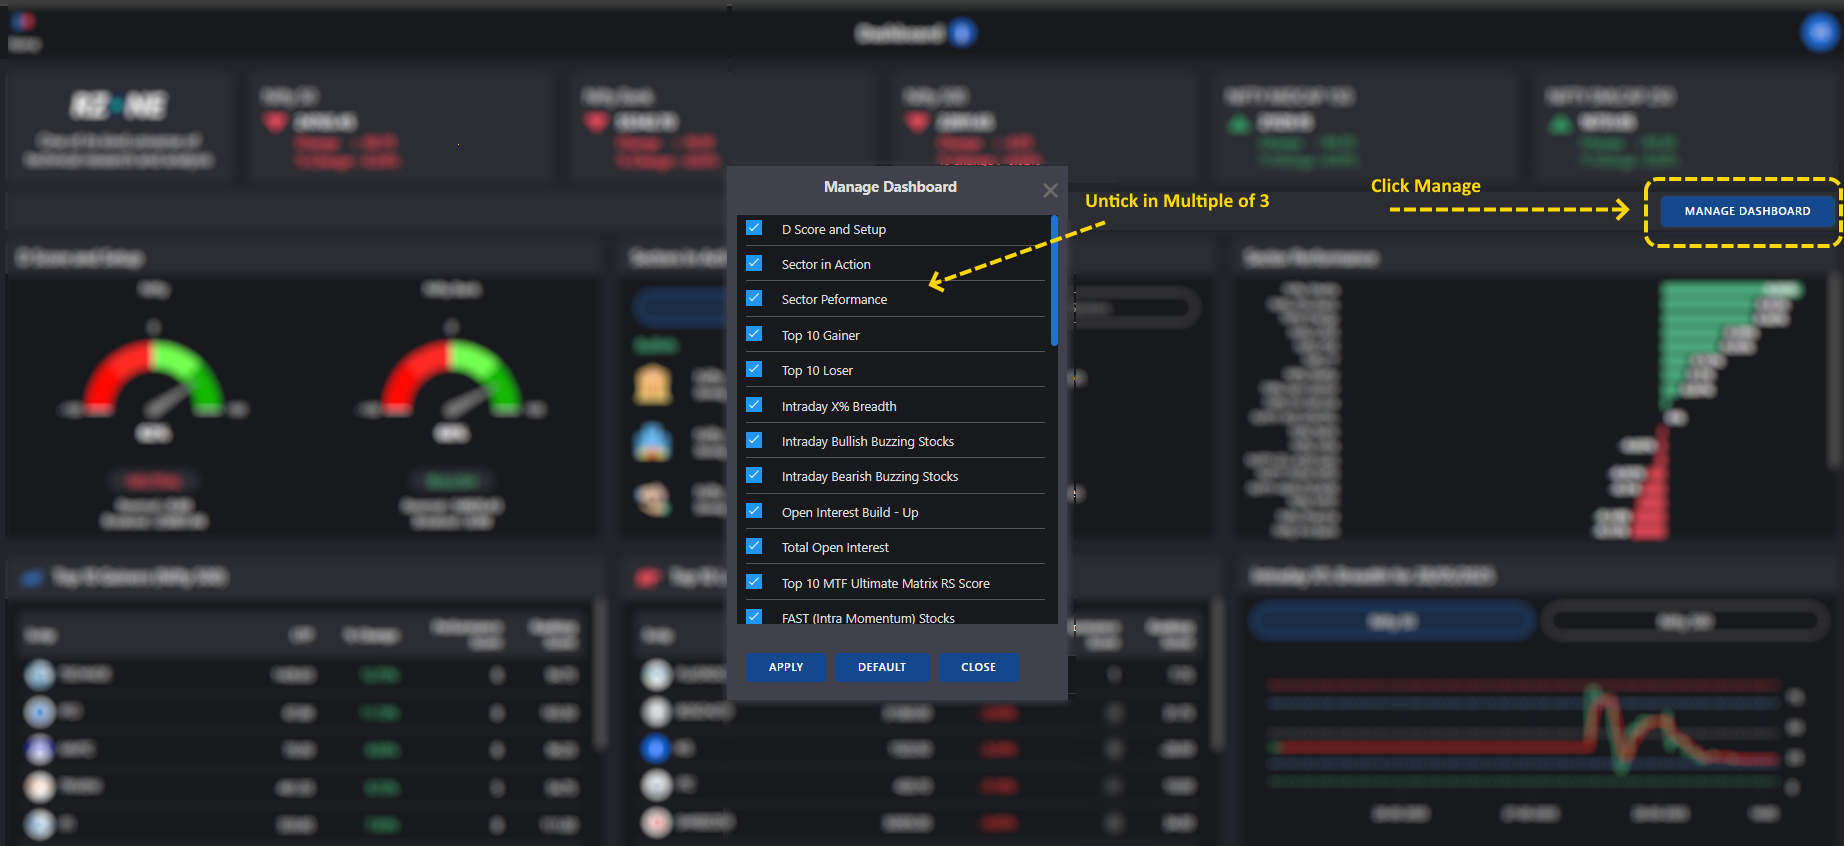The image size is (1844, 846).
Task: Open the MANAGE DASHBOARD button
Action: (x=1747, y=211)
